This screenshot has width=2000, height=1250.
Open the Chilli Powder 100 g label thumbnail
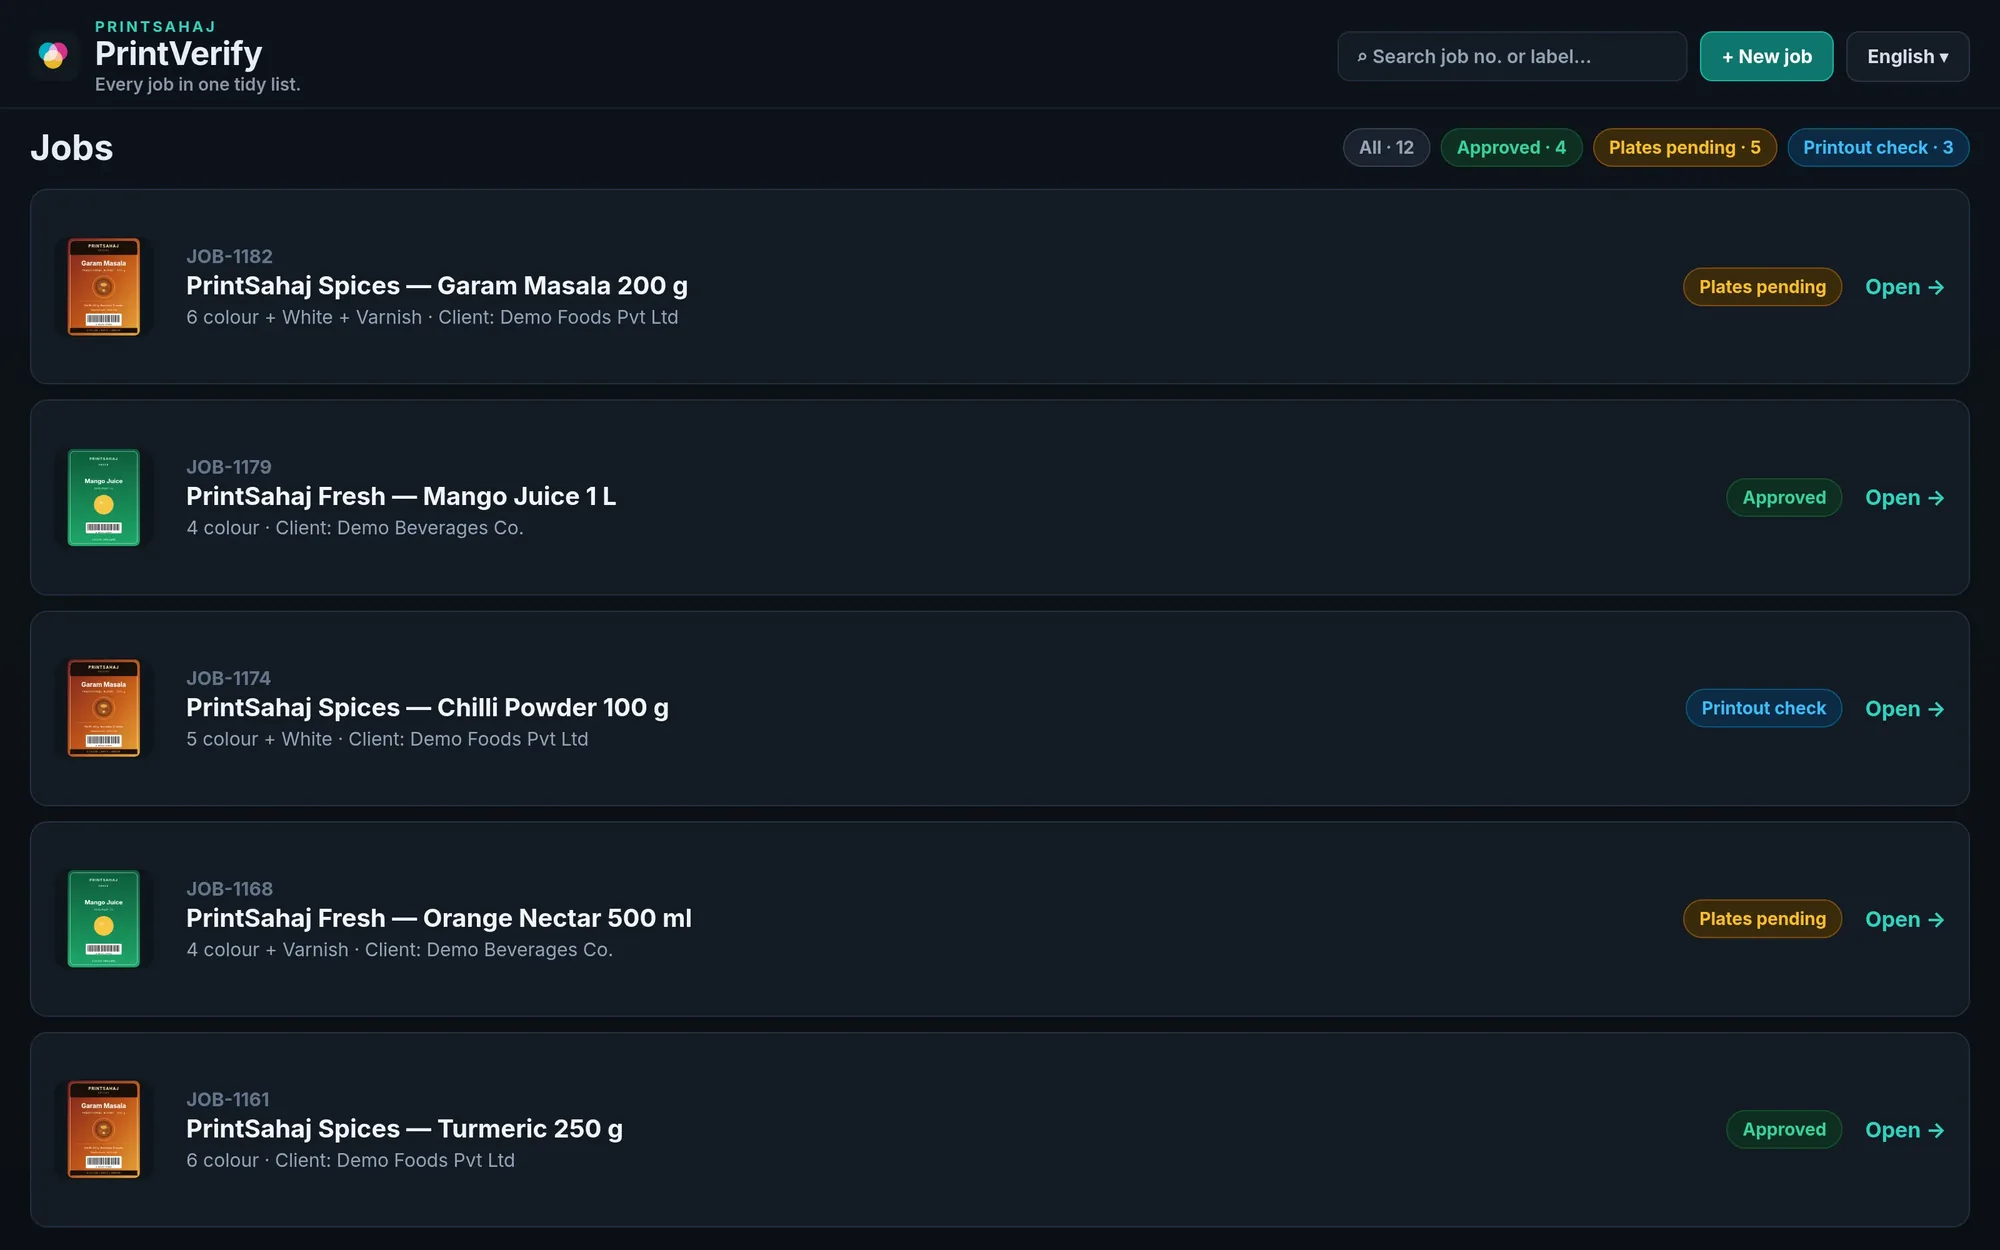tap(104, 708)
